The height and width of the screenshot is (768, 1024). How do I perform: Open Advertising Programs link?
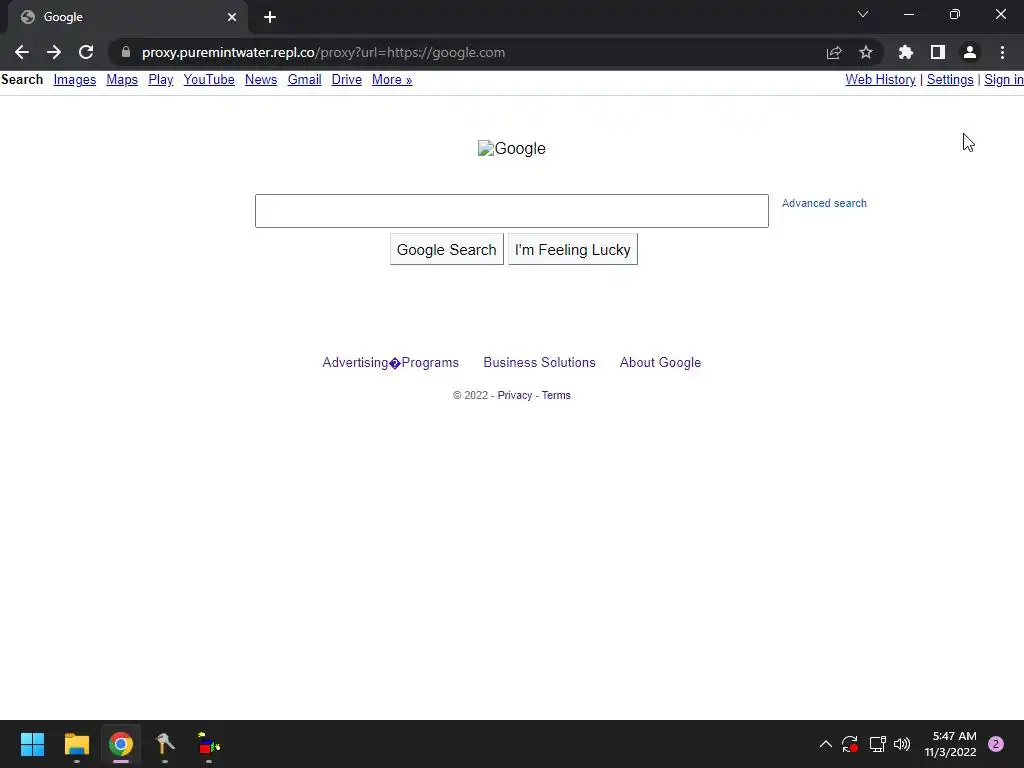[391, 362]
